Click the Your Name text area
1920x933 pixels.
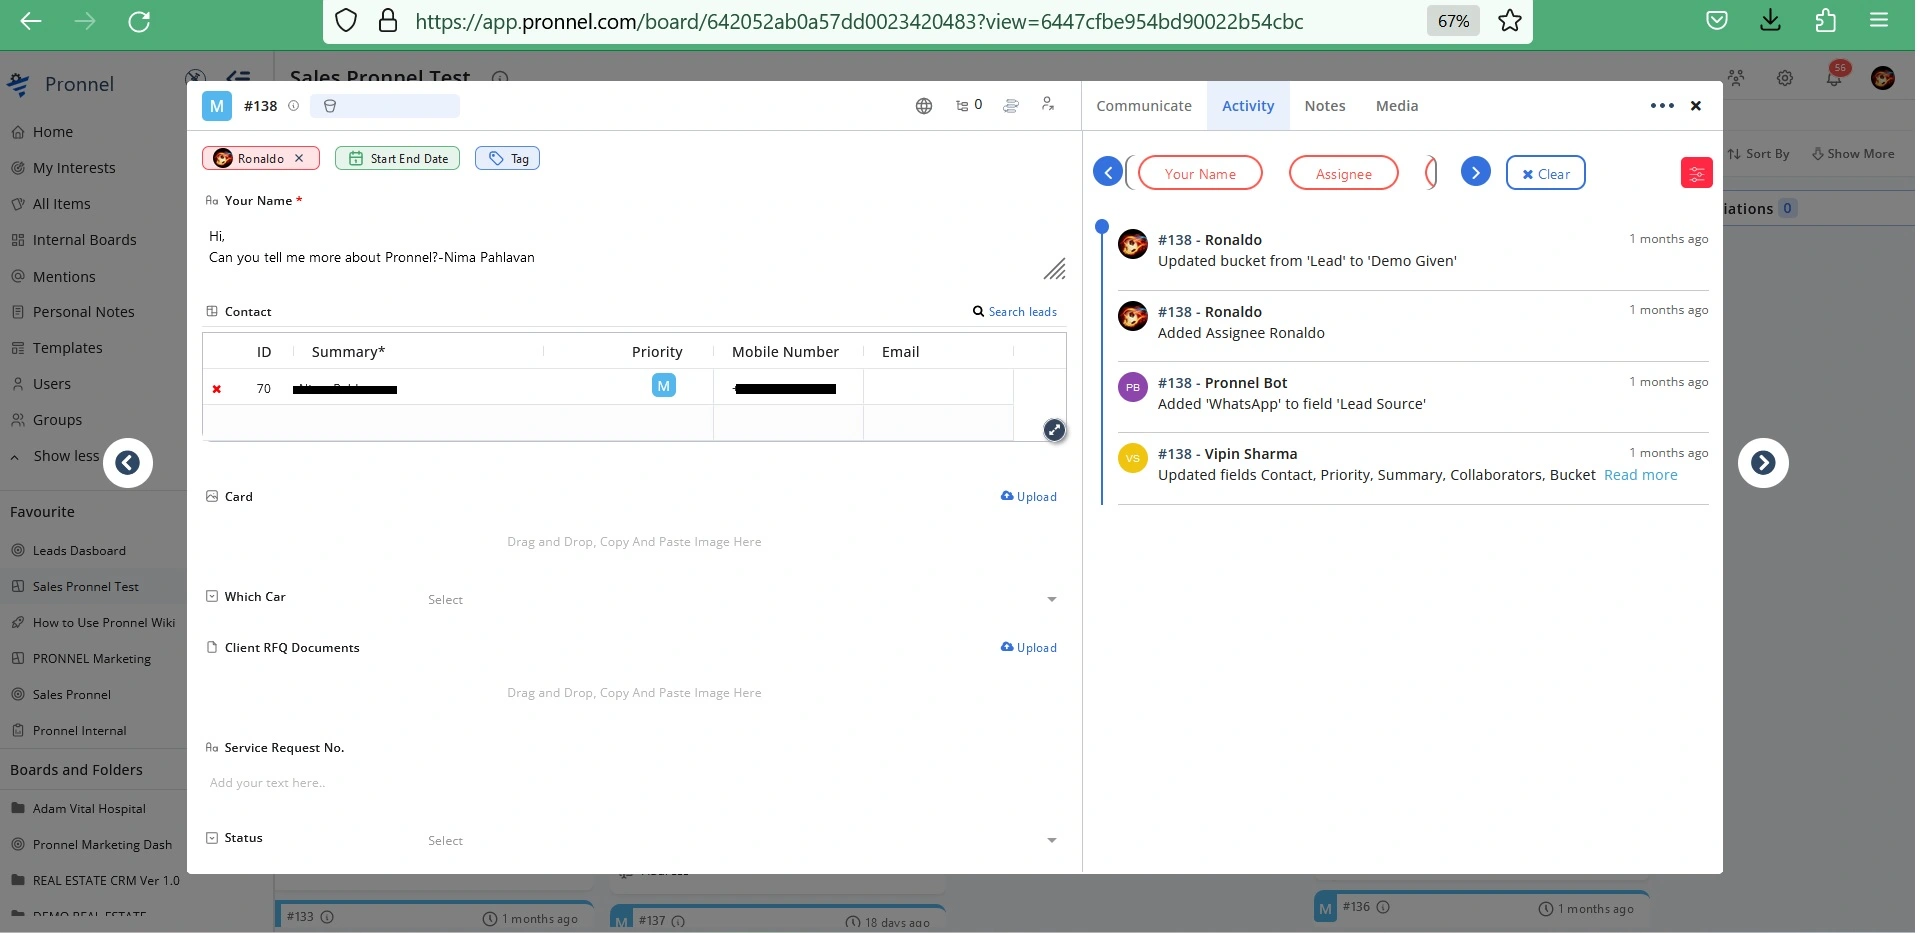point(634,250)
